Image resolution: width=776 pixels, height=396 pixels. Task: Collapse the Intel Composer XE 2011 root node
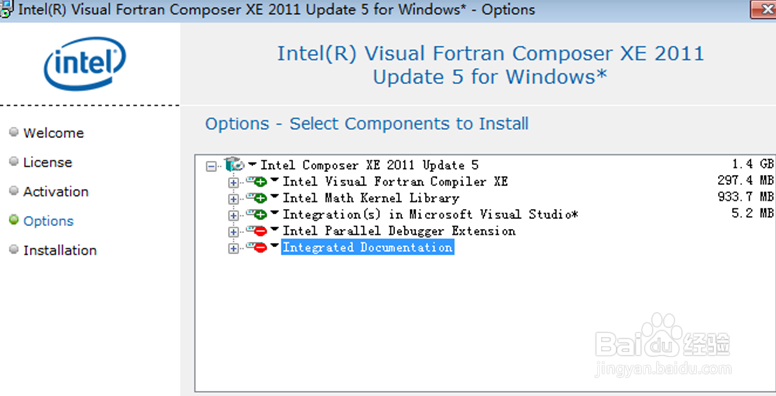pos(211,166)
